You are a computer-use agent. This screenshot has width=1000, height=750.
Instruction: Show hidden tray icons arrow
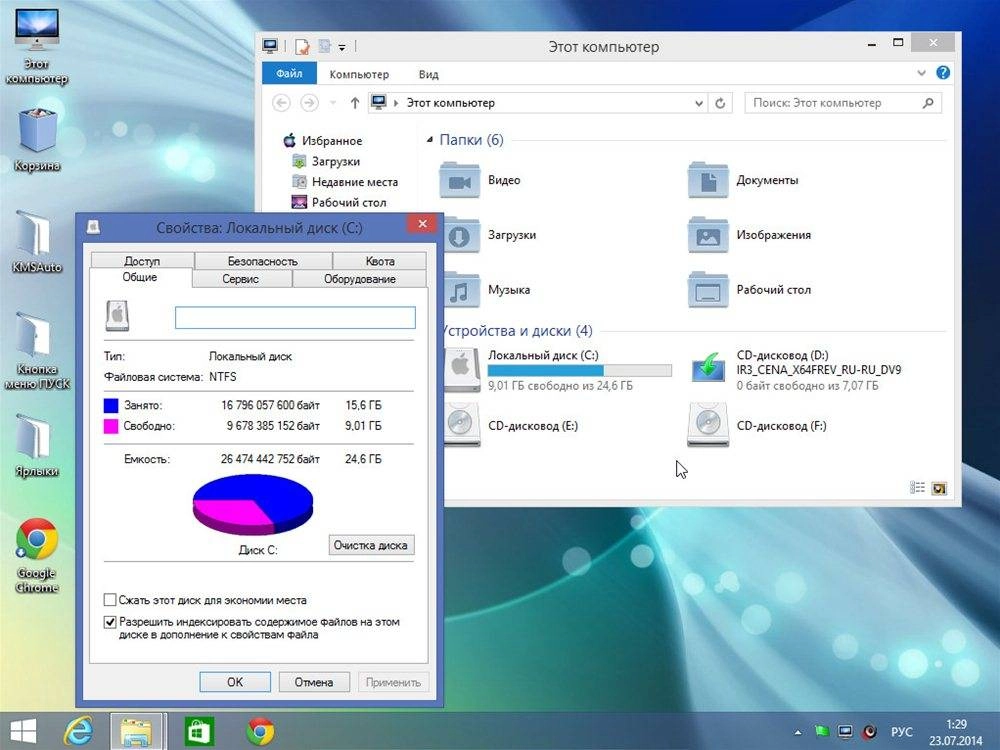pos(798,732)
